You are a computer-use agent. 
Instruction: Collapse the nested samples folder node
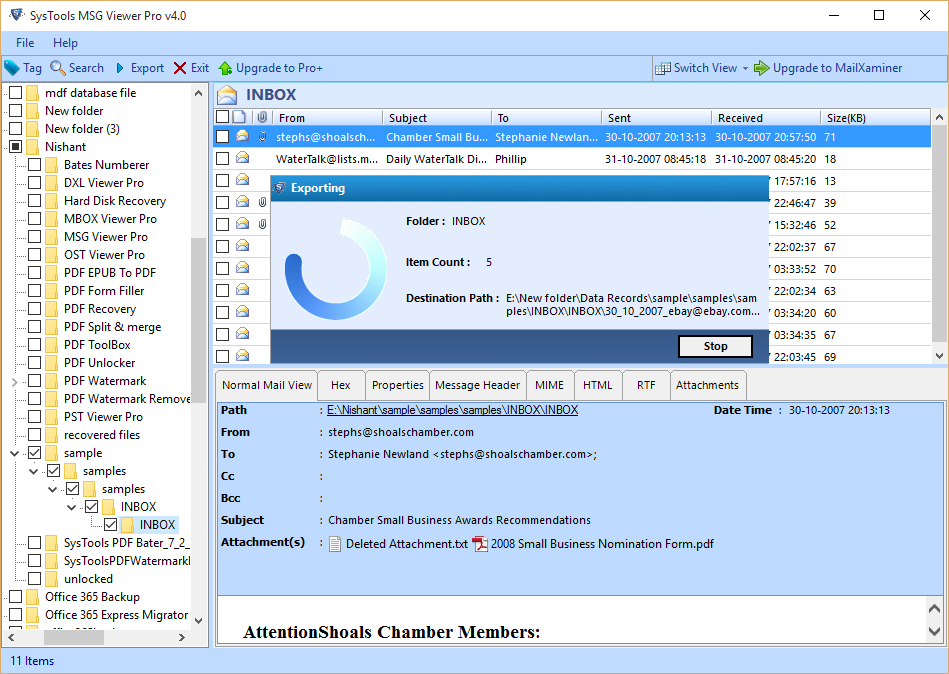pos(53,489)
